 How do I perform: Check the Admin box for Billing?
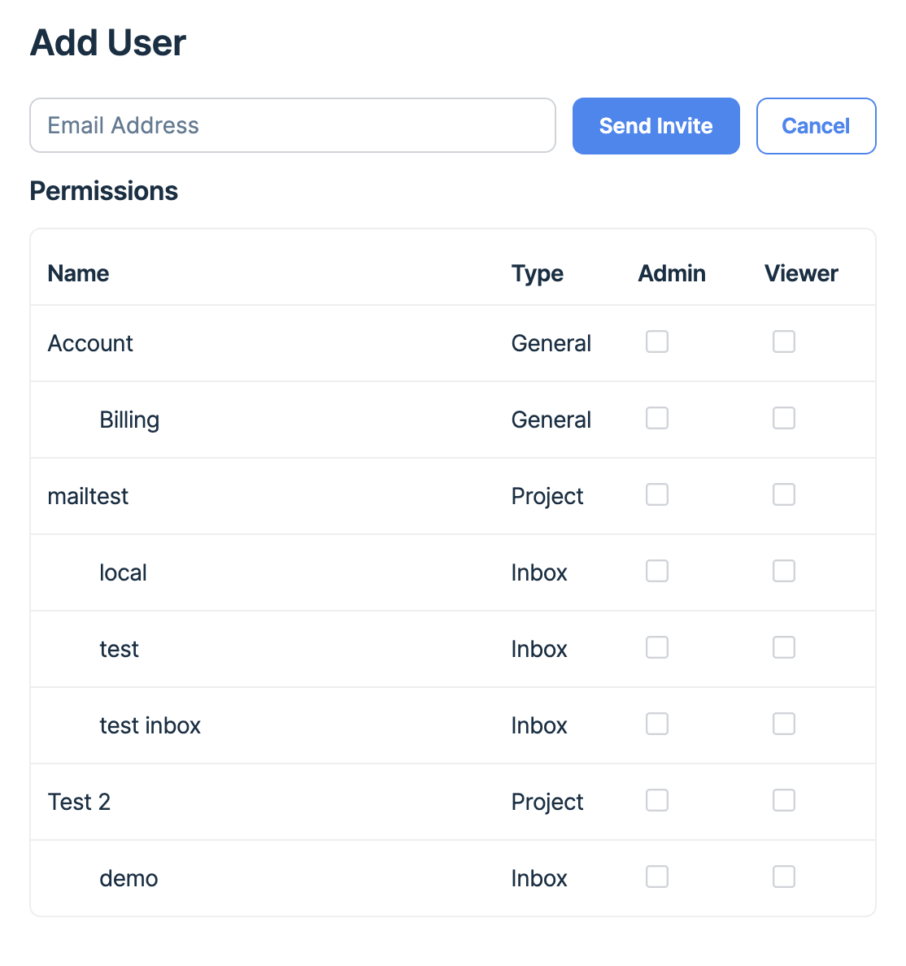click(657, 418)
